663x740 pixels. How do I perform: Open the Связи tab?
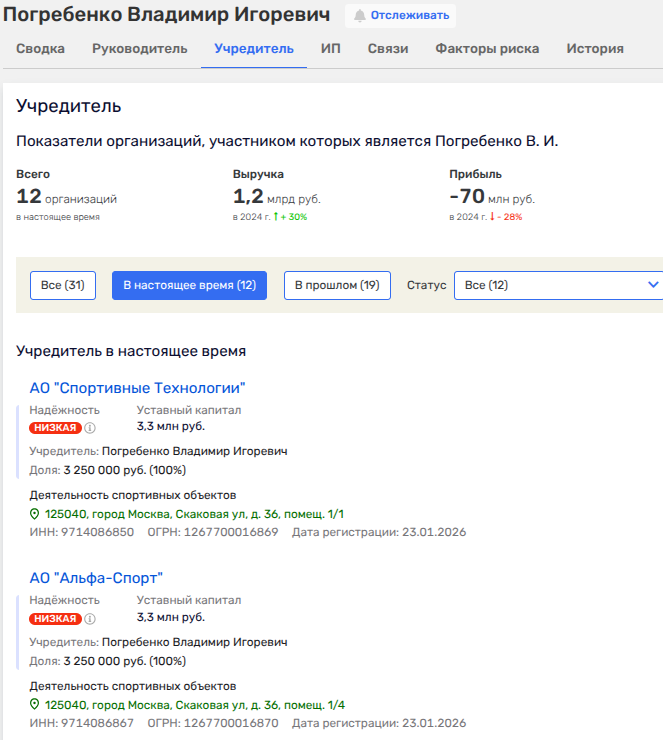[387, 48]
